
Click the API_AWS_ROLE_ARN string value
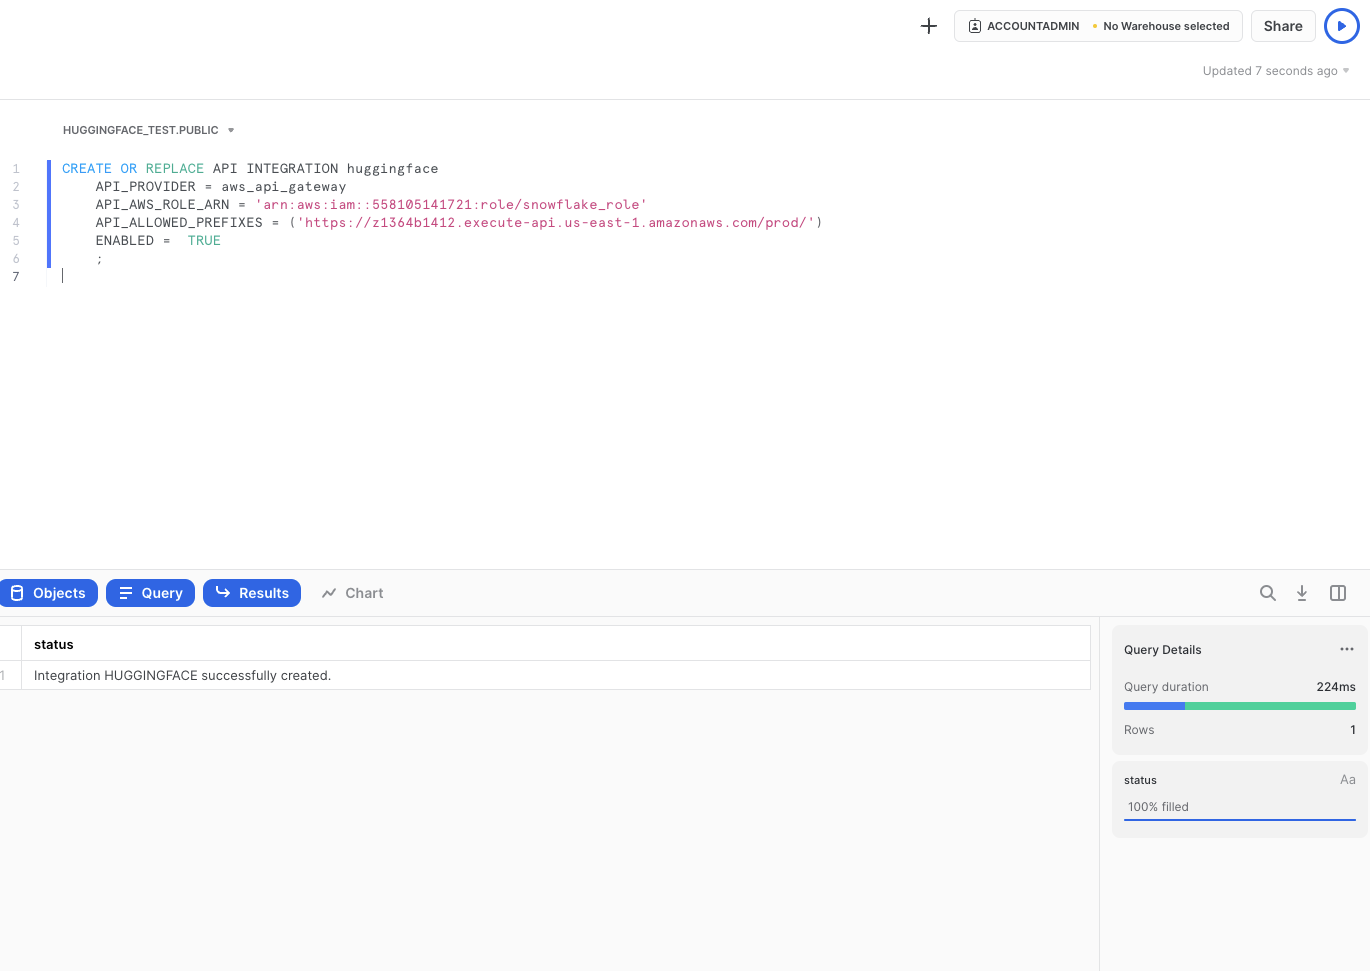[x=451, y=205]
